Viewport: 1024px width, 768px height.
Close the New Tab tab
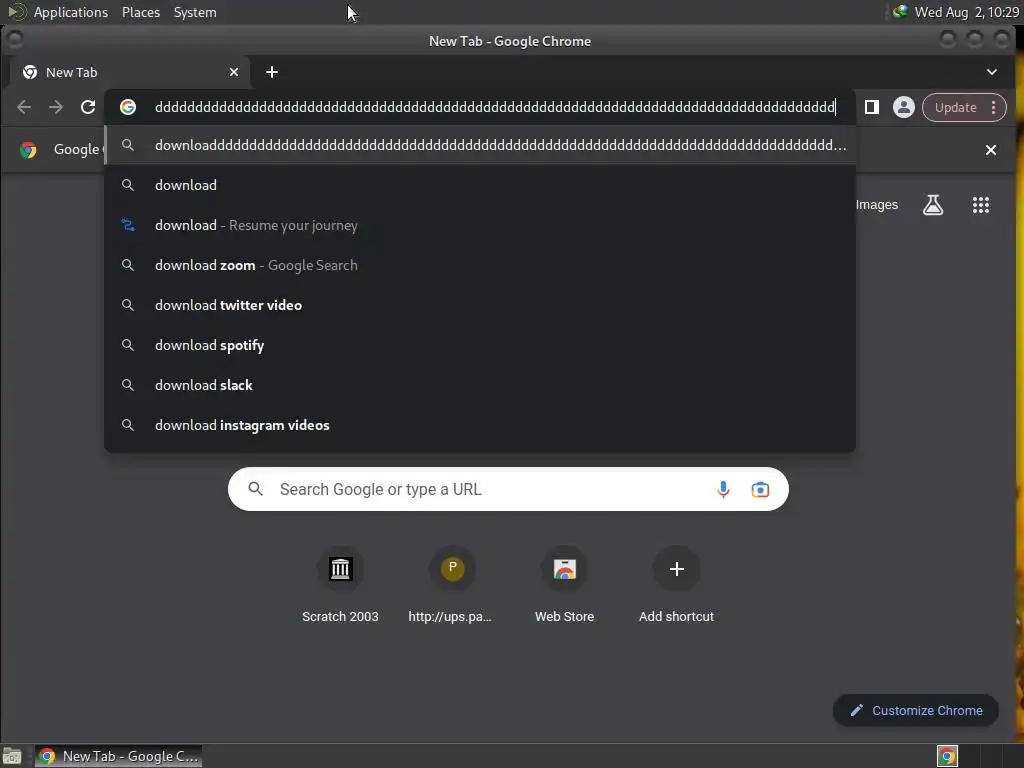[x=234, y=72]
